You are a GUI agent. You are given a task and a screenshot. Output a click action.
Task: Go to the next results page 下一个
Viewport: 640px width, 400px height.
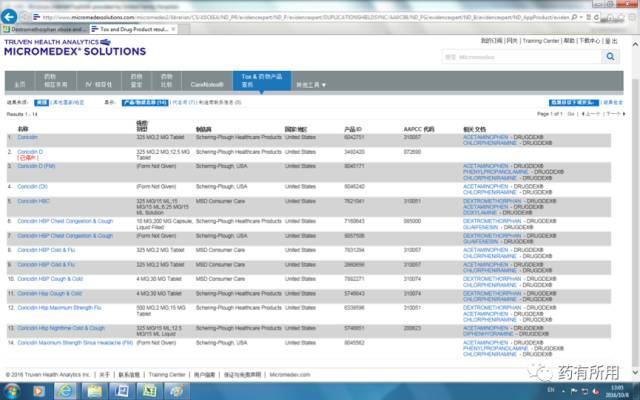pos(616,114)
